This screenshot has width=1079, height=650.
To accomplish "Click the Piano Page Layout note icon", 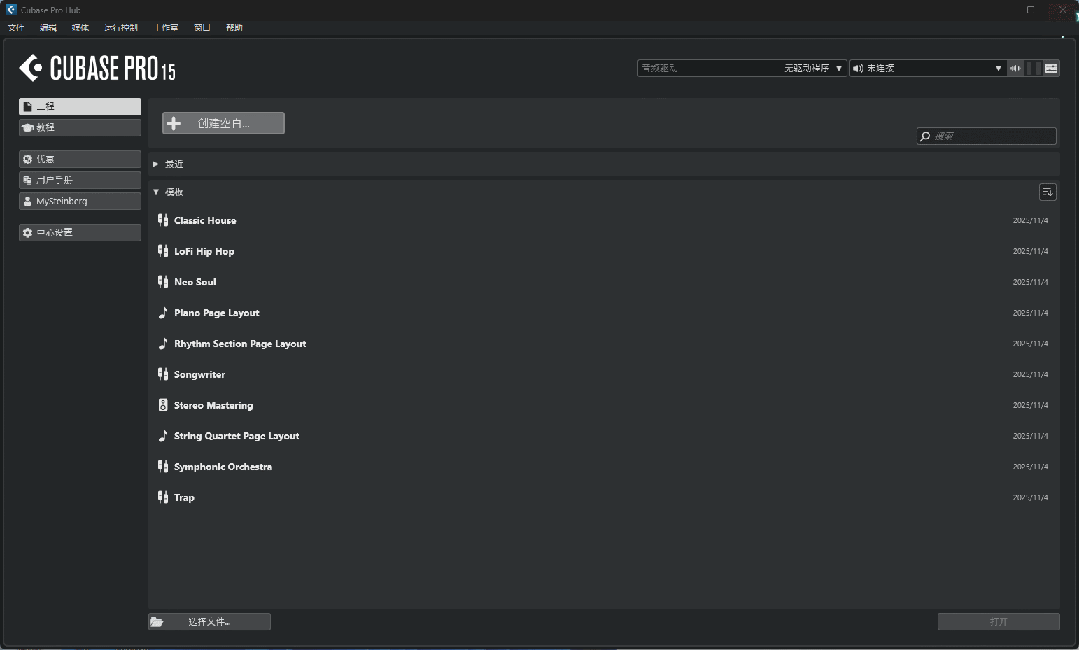I will click(163, 313).
